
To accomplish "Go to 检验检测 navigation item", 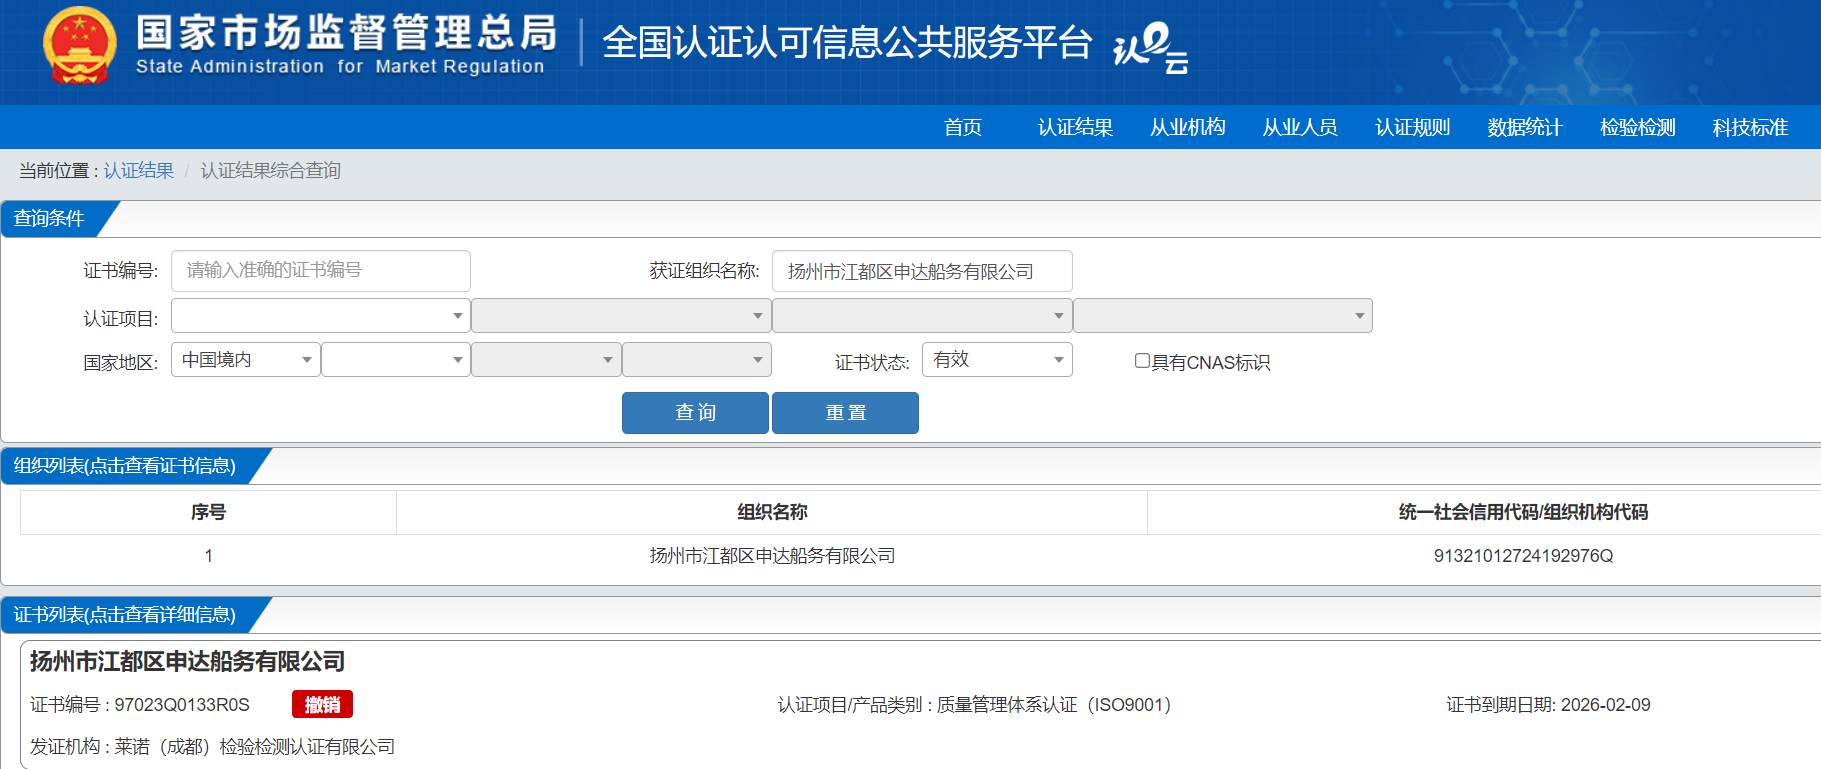I will (x=1637, y=127).
